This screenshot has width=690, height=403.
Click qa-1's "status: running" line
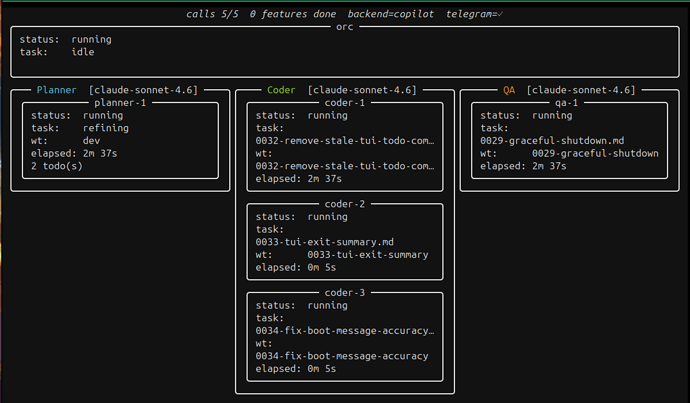pyautogui.click(x=526, y=115)
